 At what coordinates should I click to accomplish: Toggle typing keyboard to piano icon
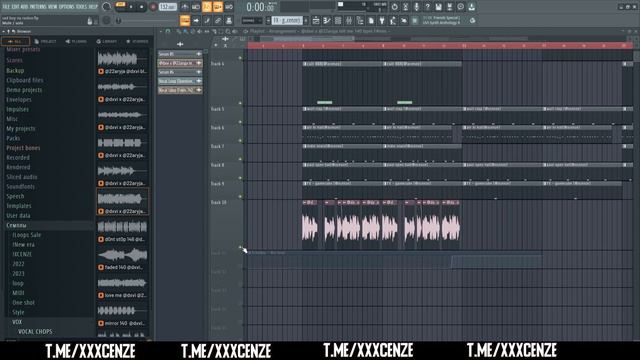[184, 20]
